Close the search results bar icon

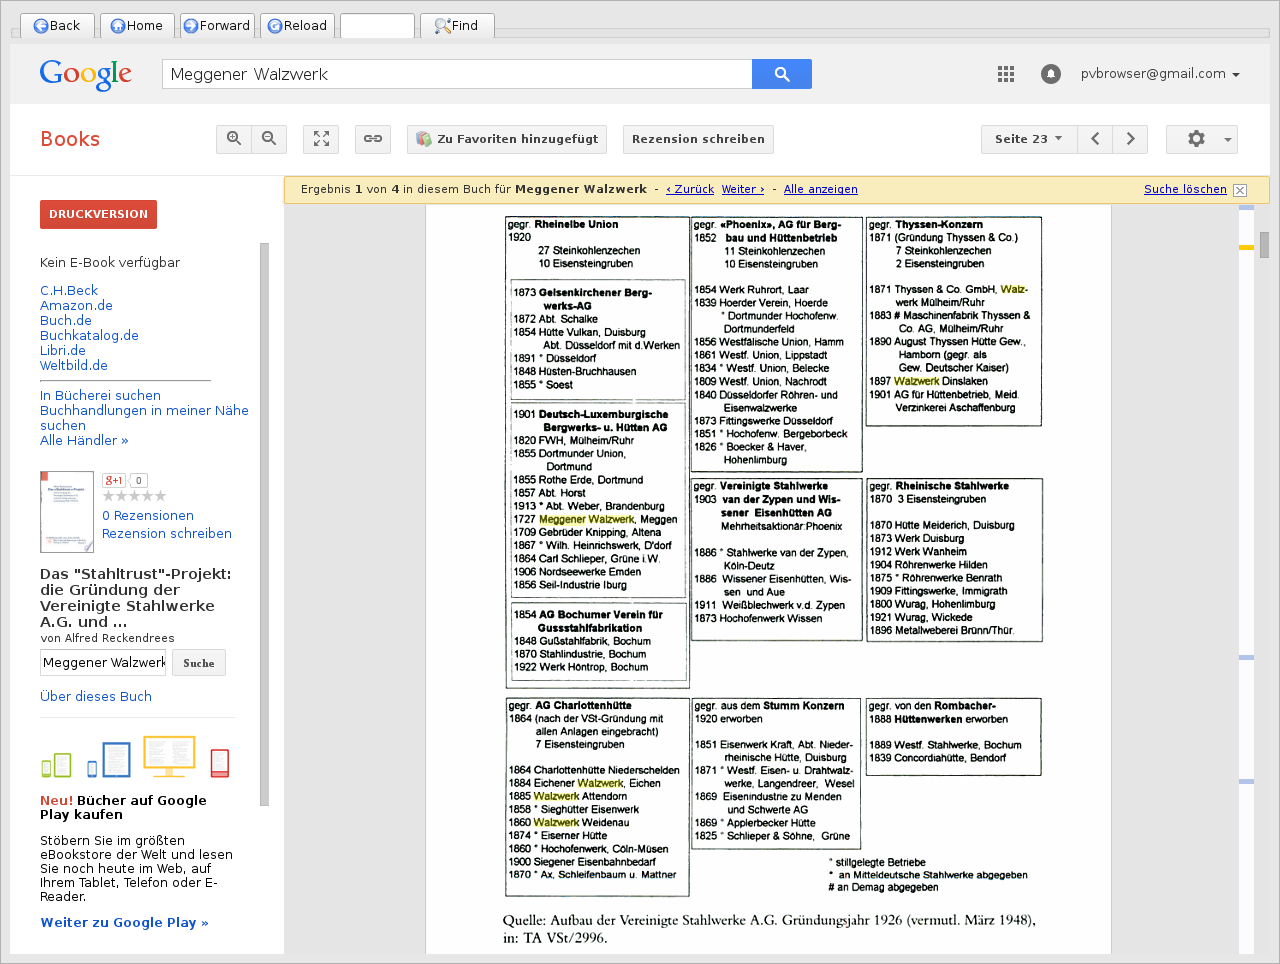1240,190
